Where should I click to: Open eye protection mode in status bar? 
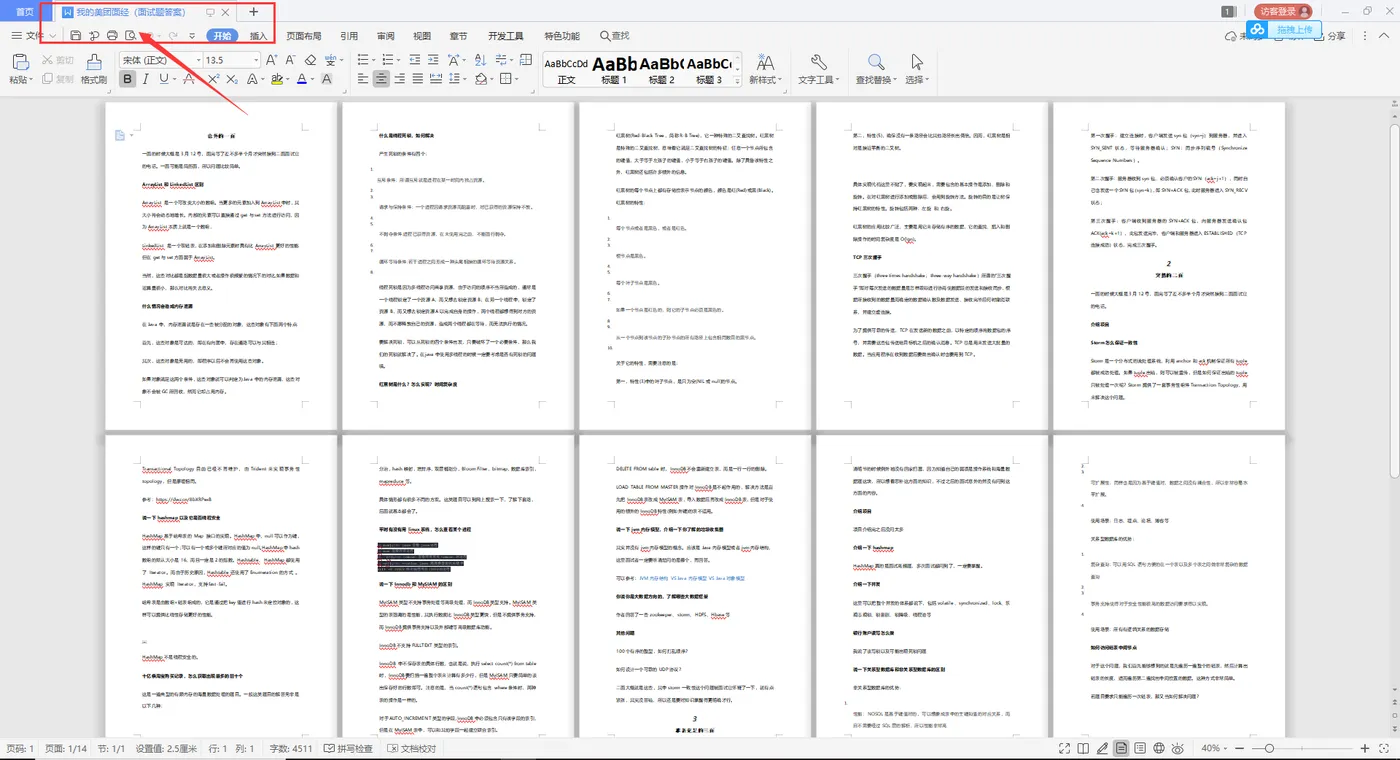[x=1179, y=748]
